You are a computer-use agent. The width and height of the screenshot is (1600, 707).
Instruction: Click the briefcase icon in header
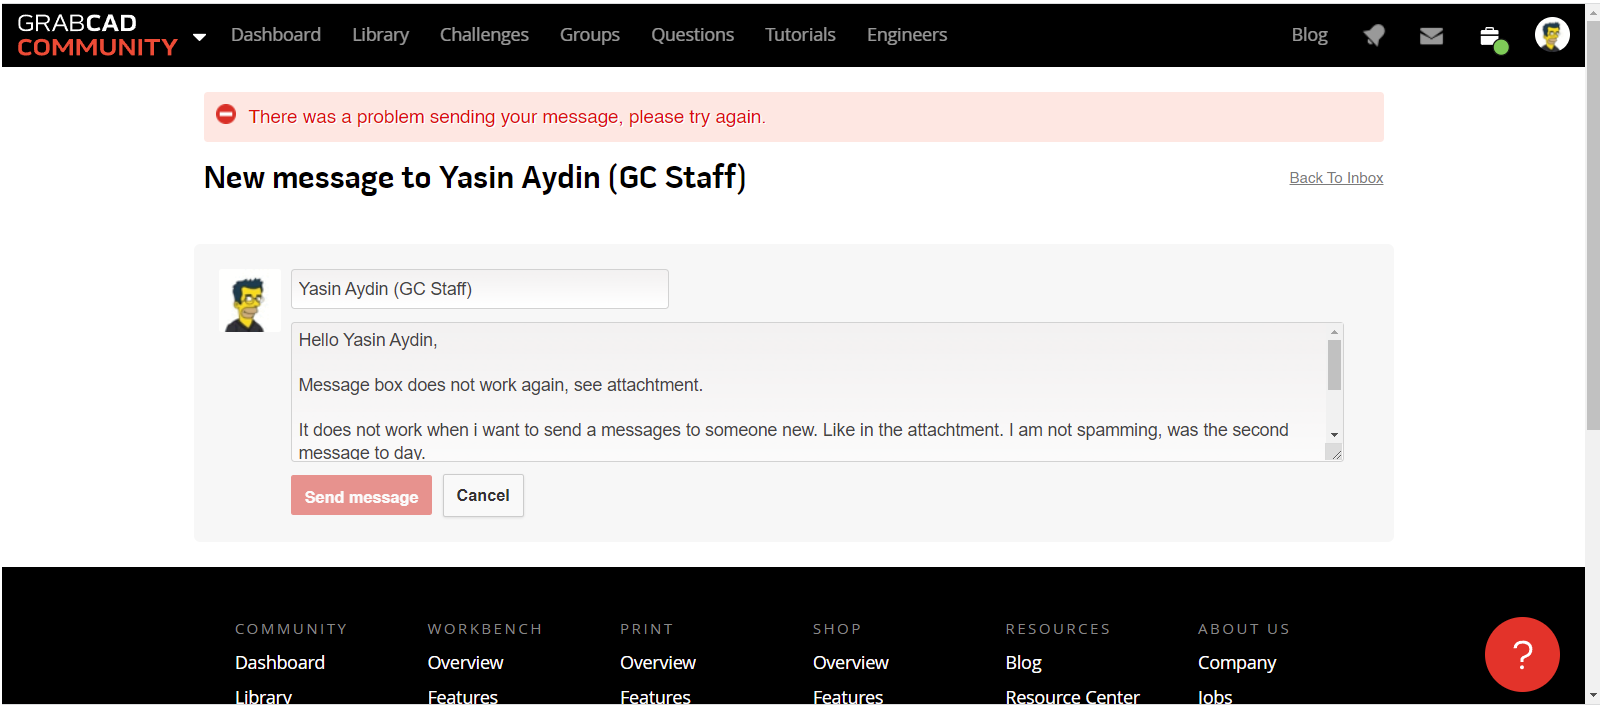(1491, 38)
